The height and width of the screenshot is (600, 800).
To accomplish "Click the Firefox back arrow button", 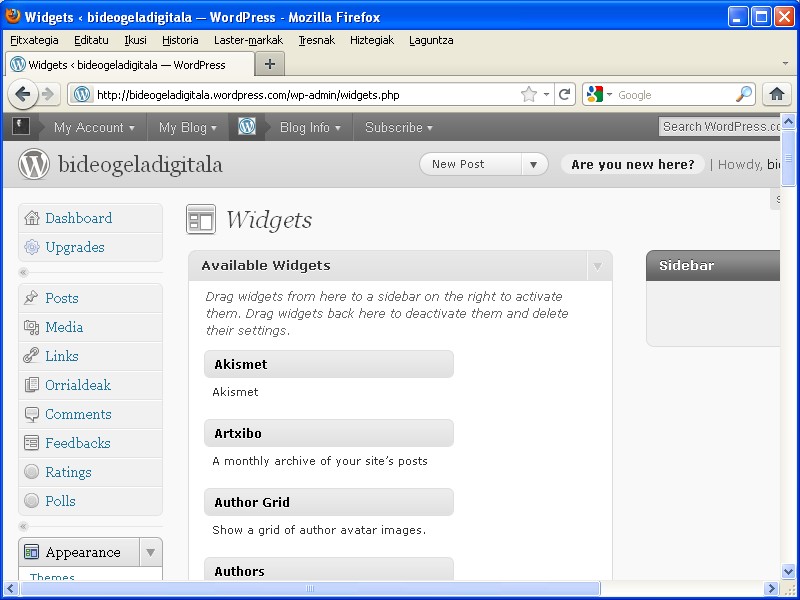I will click(22, 94).
